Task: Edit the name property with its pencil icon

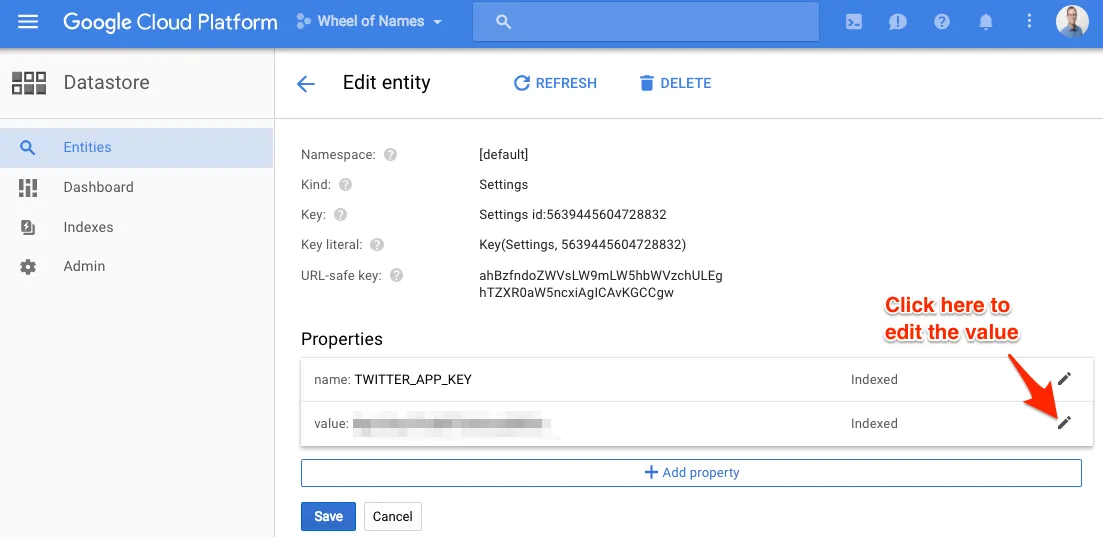Action: [1064, 379]
